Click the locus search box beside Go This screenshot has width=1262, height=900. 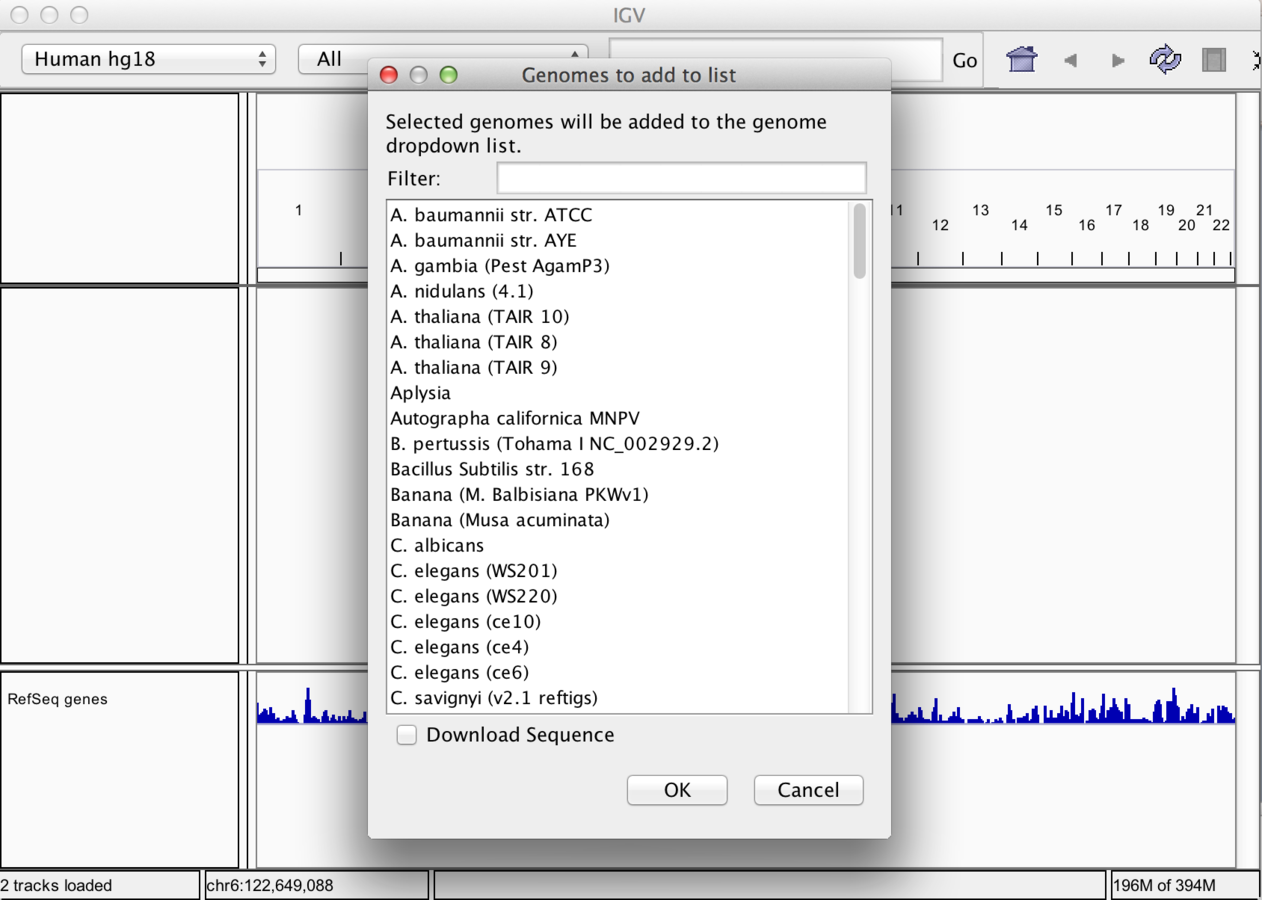pyautogui.click(x=776, y=59)
